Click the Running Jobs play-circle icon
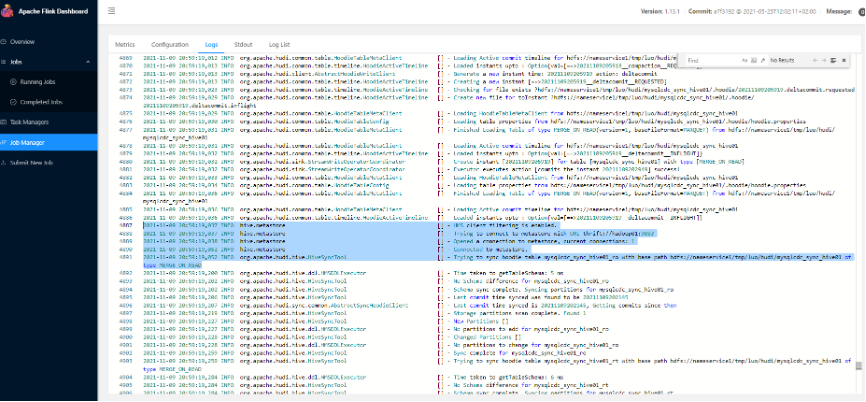This screenshot has height=402, width=866. pos(14,82)
